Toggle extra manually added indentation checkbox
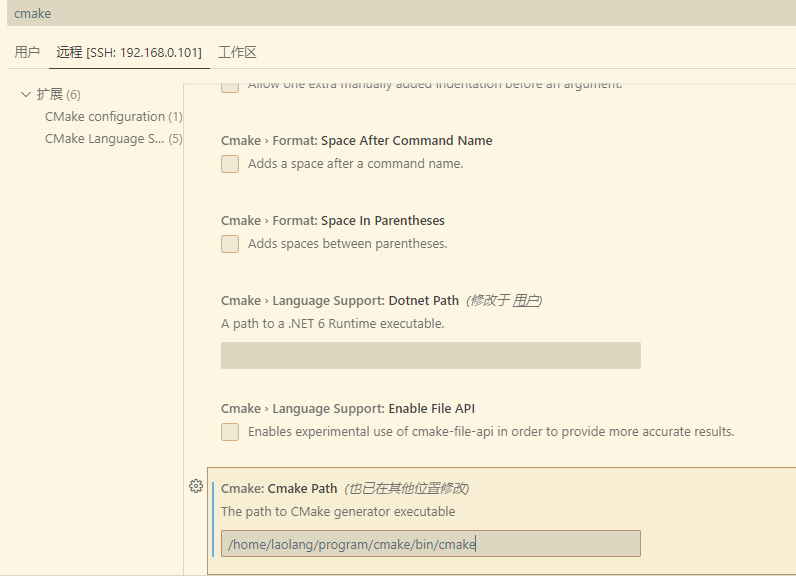Screen dimensions: 796x576 [x=230, y=86]
